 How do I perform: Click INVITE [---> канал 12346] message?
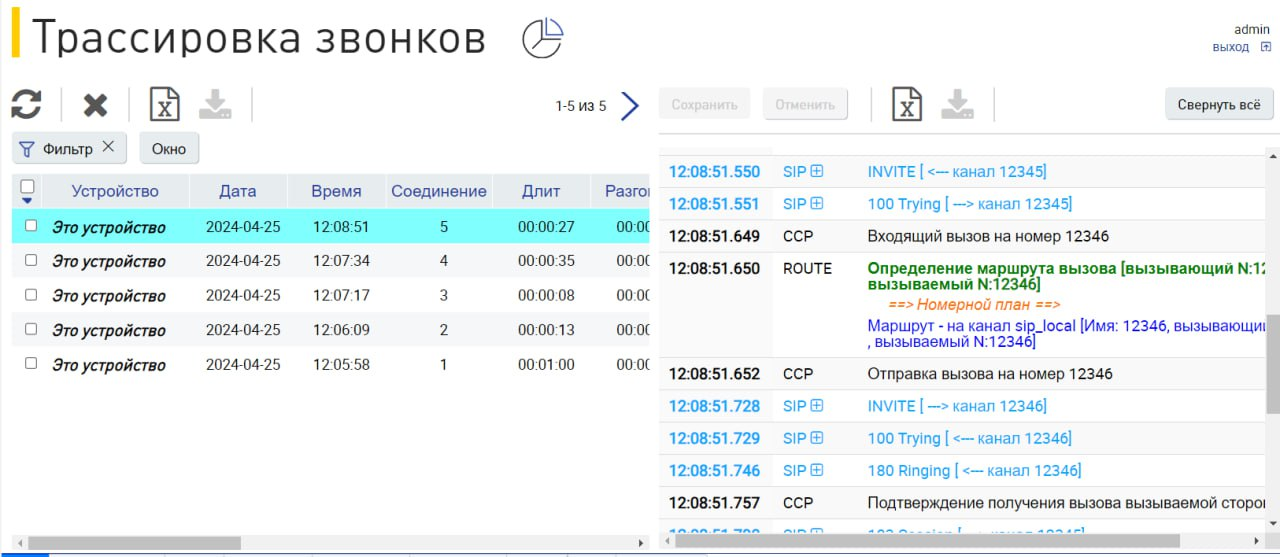point(957,405)
